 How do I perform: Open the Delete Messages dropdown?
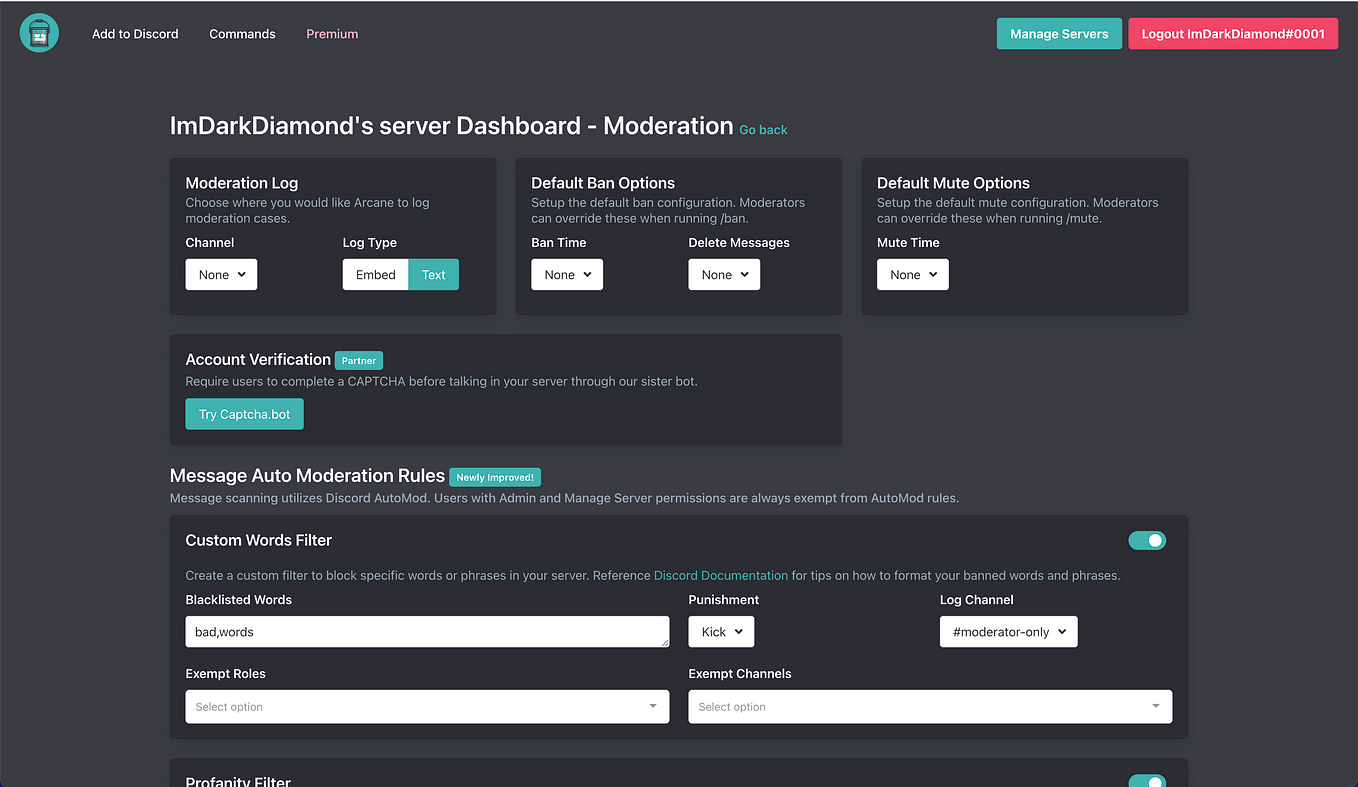click(x=724, y=275)
